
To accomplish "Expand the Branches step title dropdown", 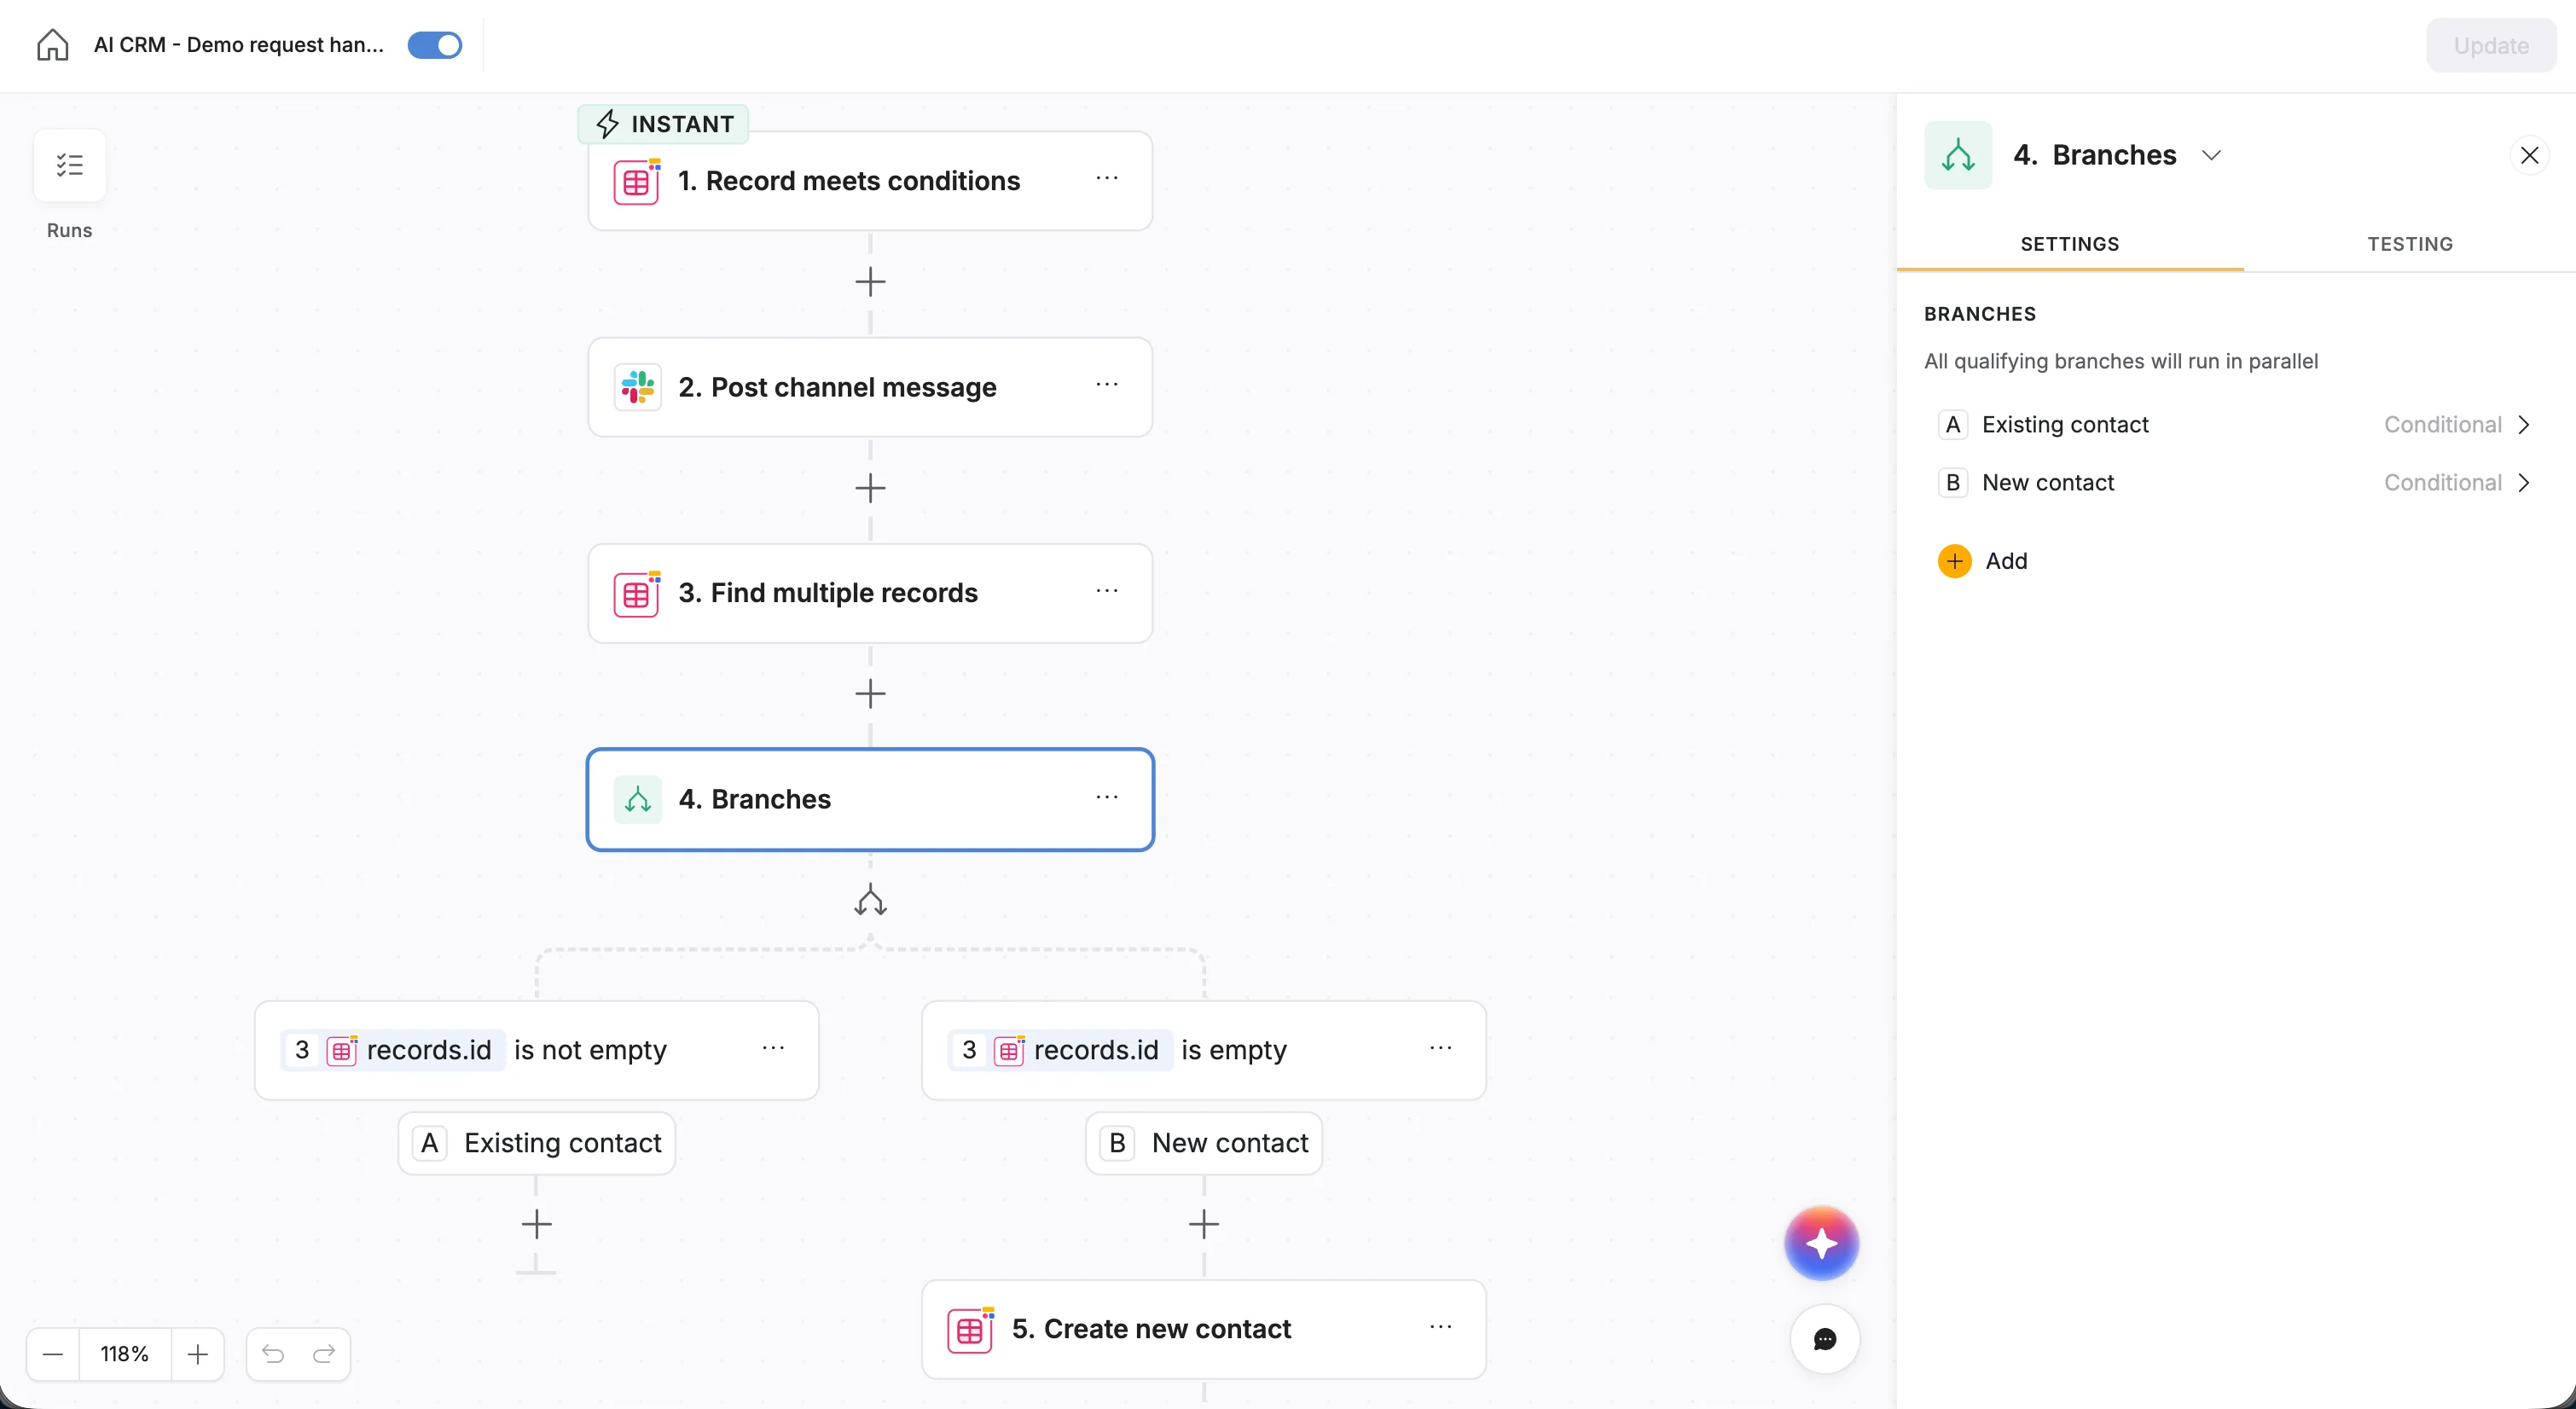I will [2212, 155].
